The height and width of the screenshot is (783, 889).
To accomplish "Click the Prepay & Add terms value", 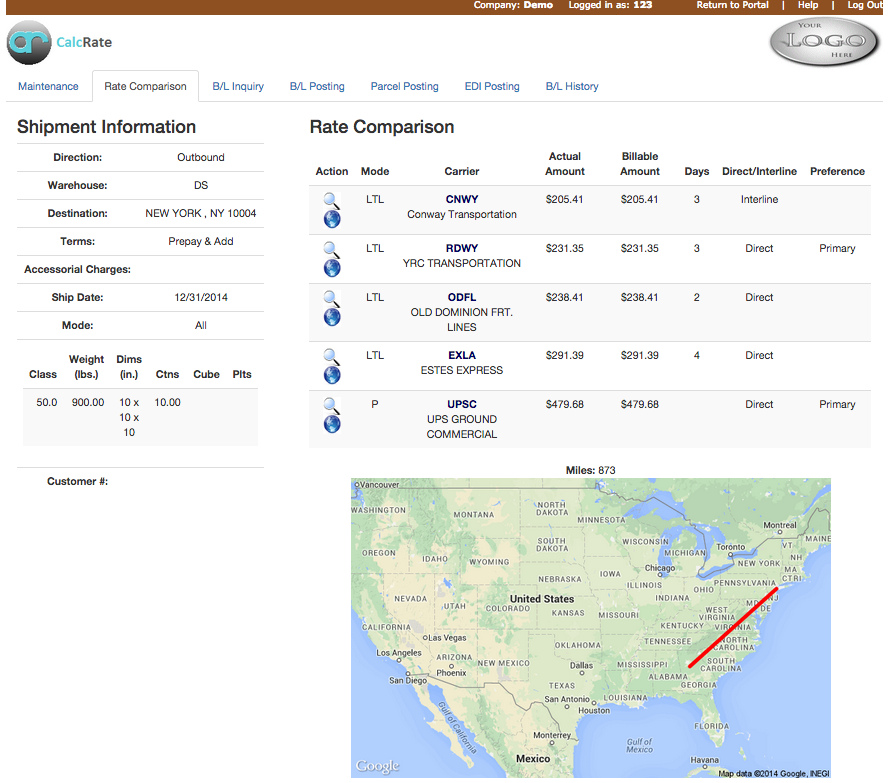I will [201, 241].
